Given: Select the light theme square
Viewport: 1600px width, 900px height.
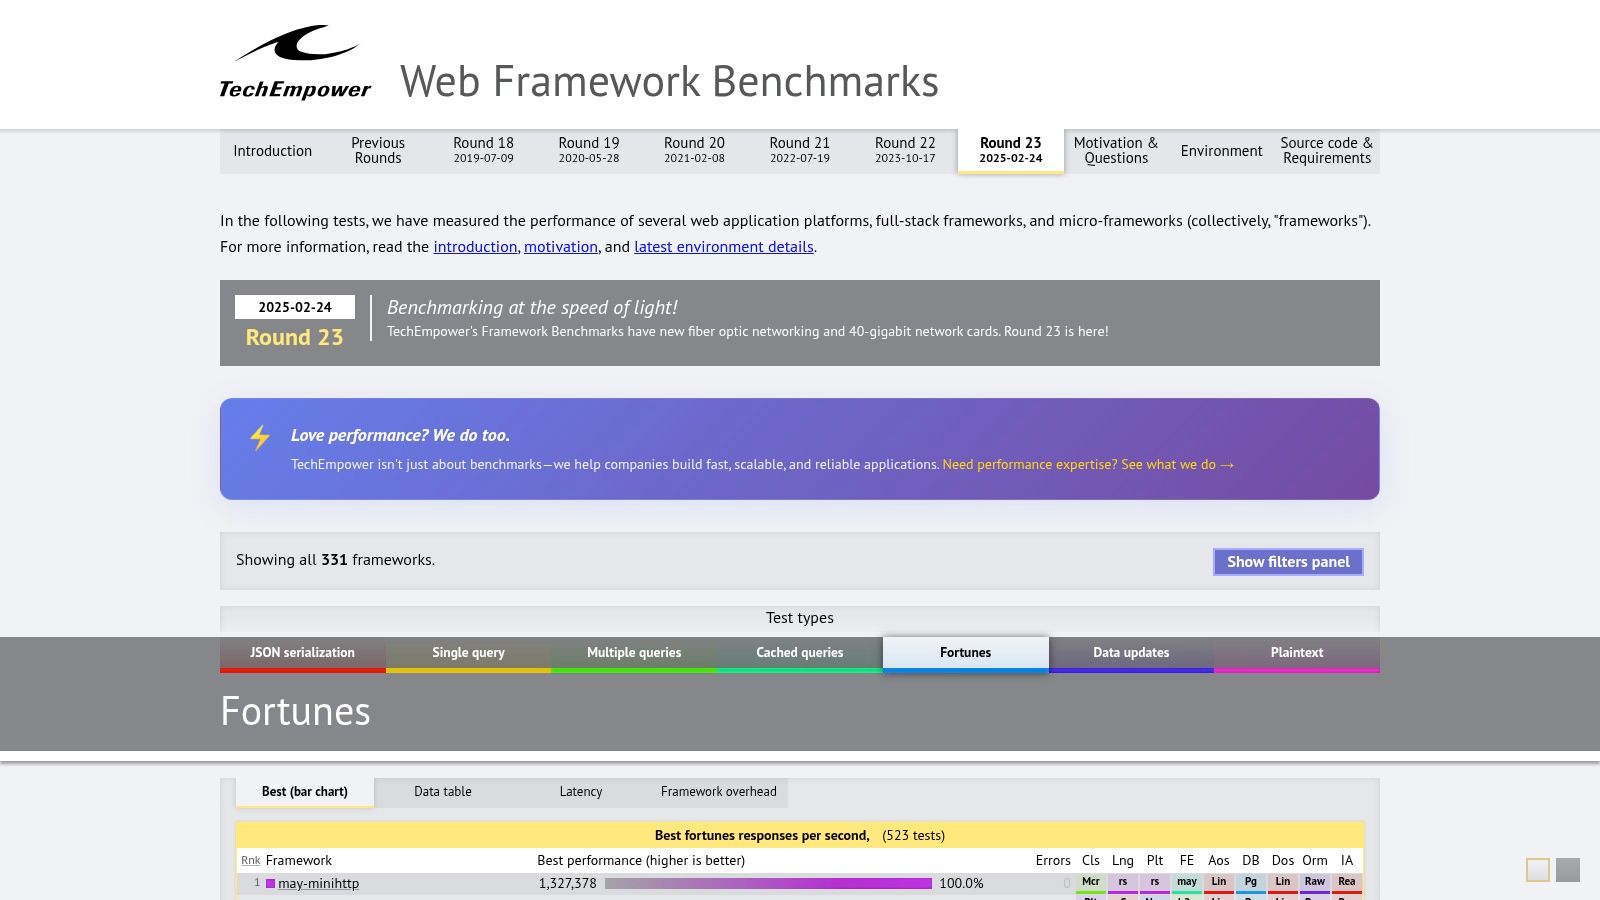Looking at the screenshot, I should 1538,870.
